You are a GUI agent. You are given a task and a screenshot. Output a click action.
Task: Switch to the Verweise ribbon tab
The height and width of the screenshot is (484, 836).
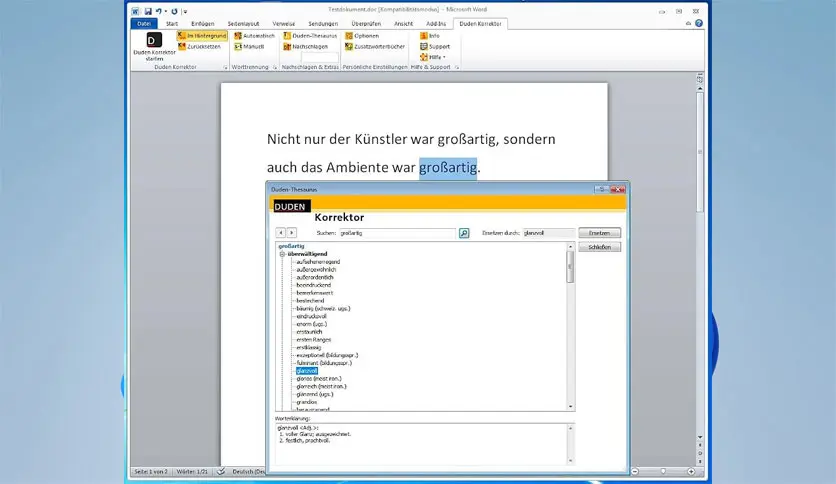point(284,23)
